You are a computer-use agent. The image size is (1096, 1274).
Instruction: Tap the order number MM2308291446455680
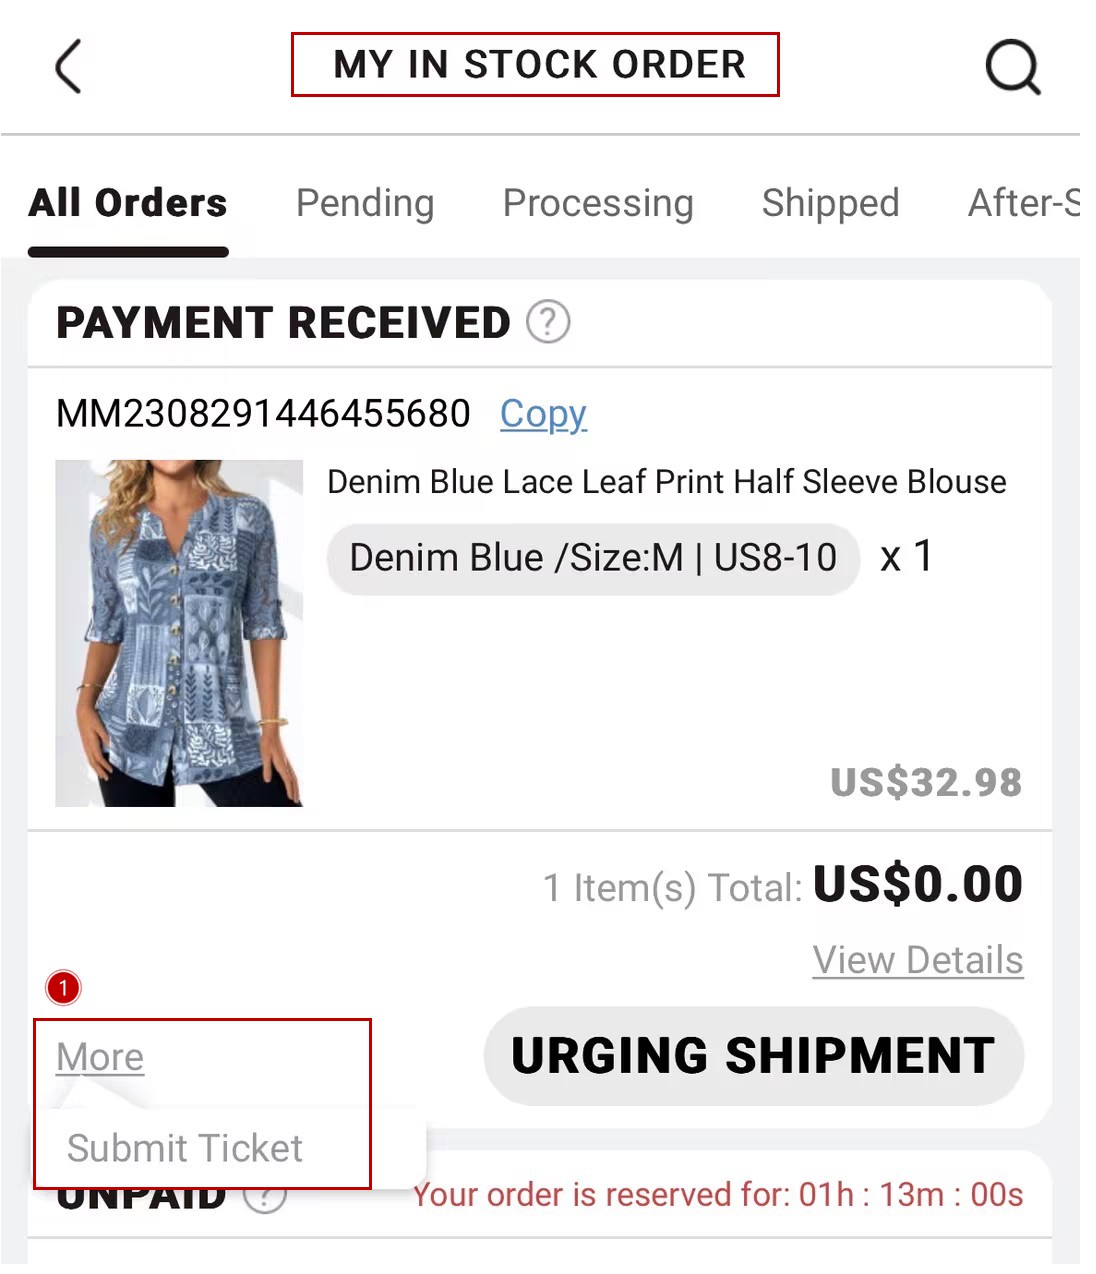click(x=263, y=413)
